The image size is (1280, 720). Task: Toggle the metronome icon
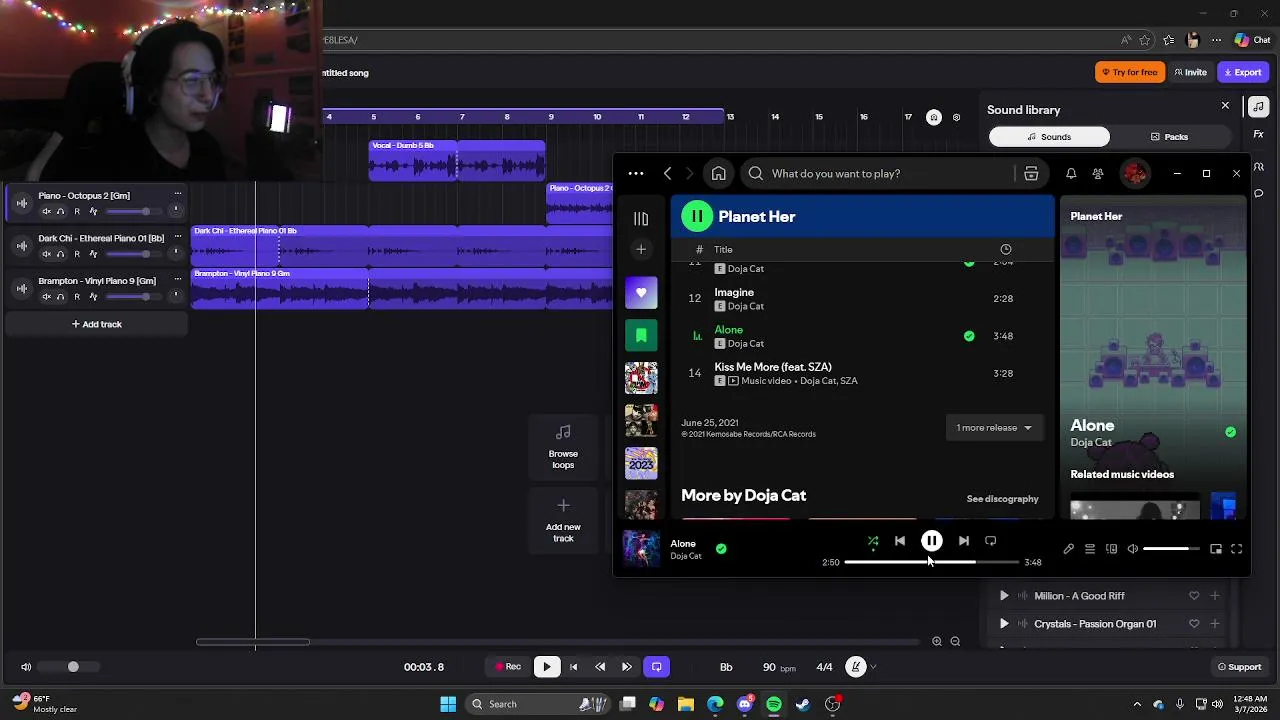[856, 667]
